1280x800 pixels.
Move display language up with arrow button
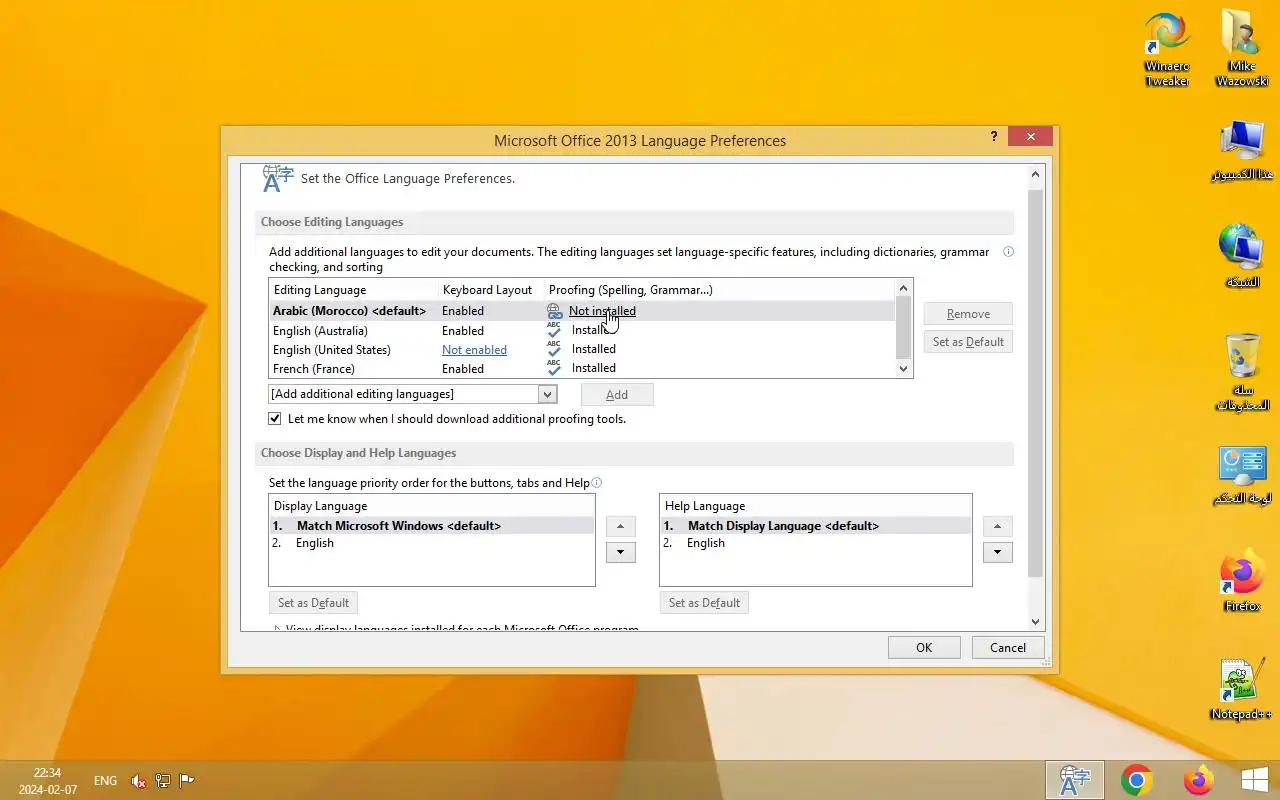pos(621,527)
